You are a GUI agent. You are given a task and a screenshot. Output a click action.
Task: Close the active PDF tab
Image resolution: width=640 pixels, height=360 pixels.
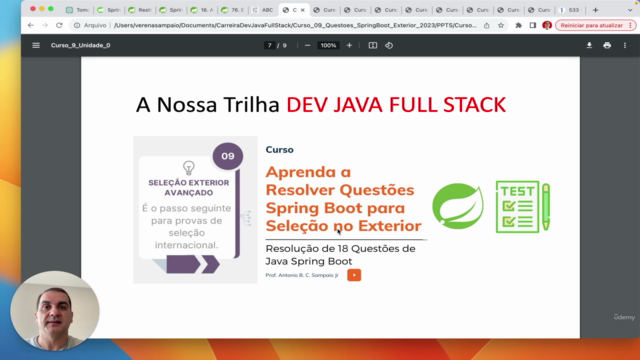[x=302, y=10]
